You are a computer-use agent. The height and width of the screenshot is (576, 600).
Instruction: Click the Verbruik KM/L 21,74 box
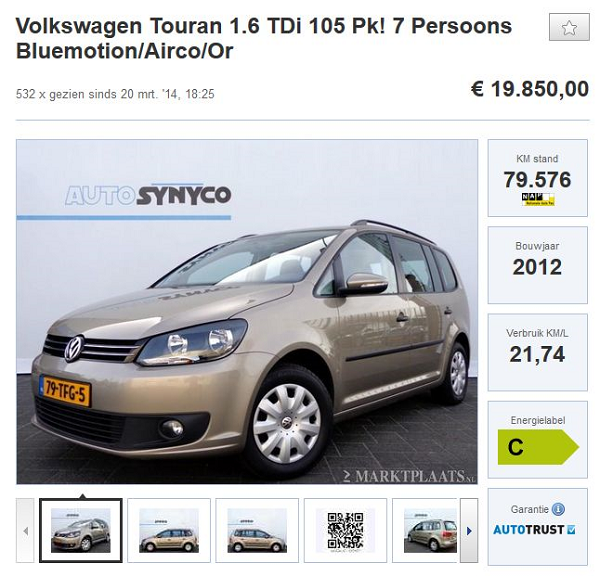538,352
